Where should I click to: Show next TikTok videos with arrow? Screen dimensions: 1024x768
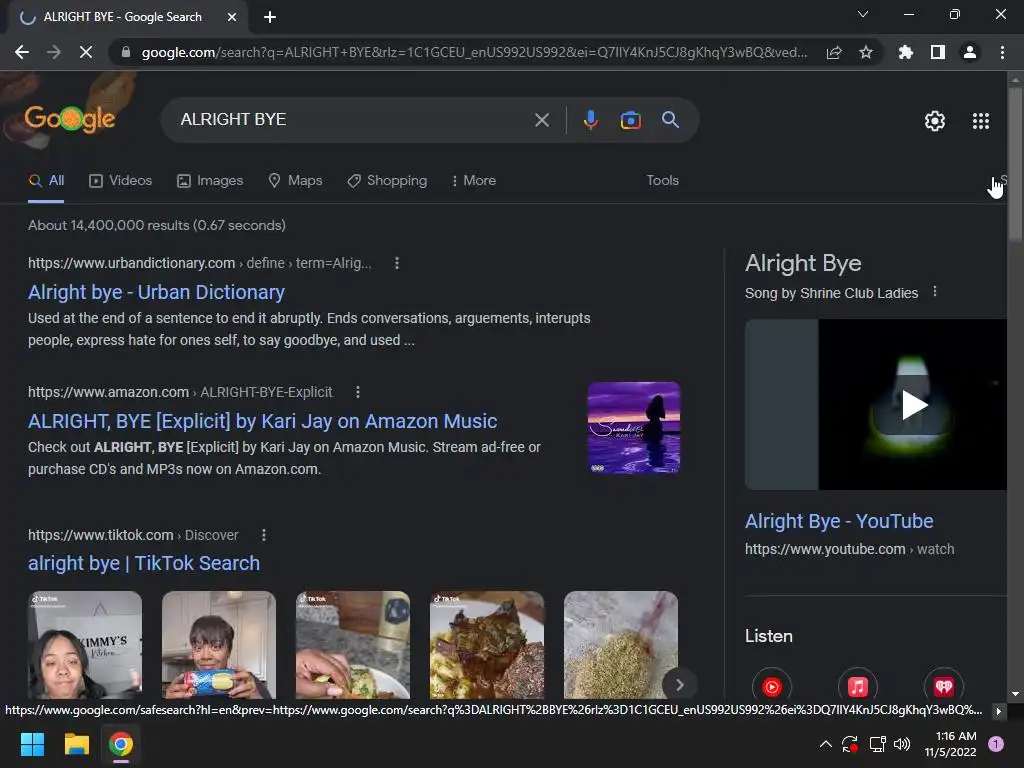click(679, 684)
